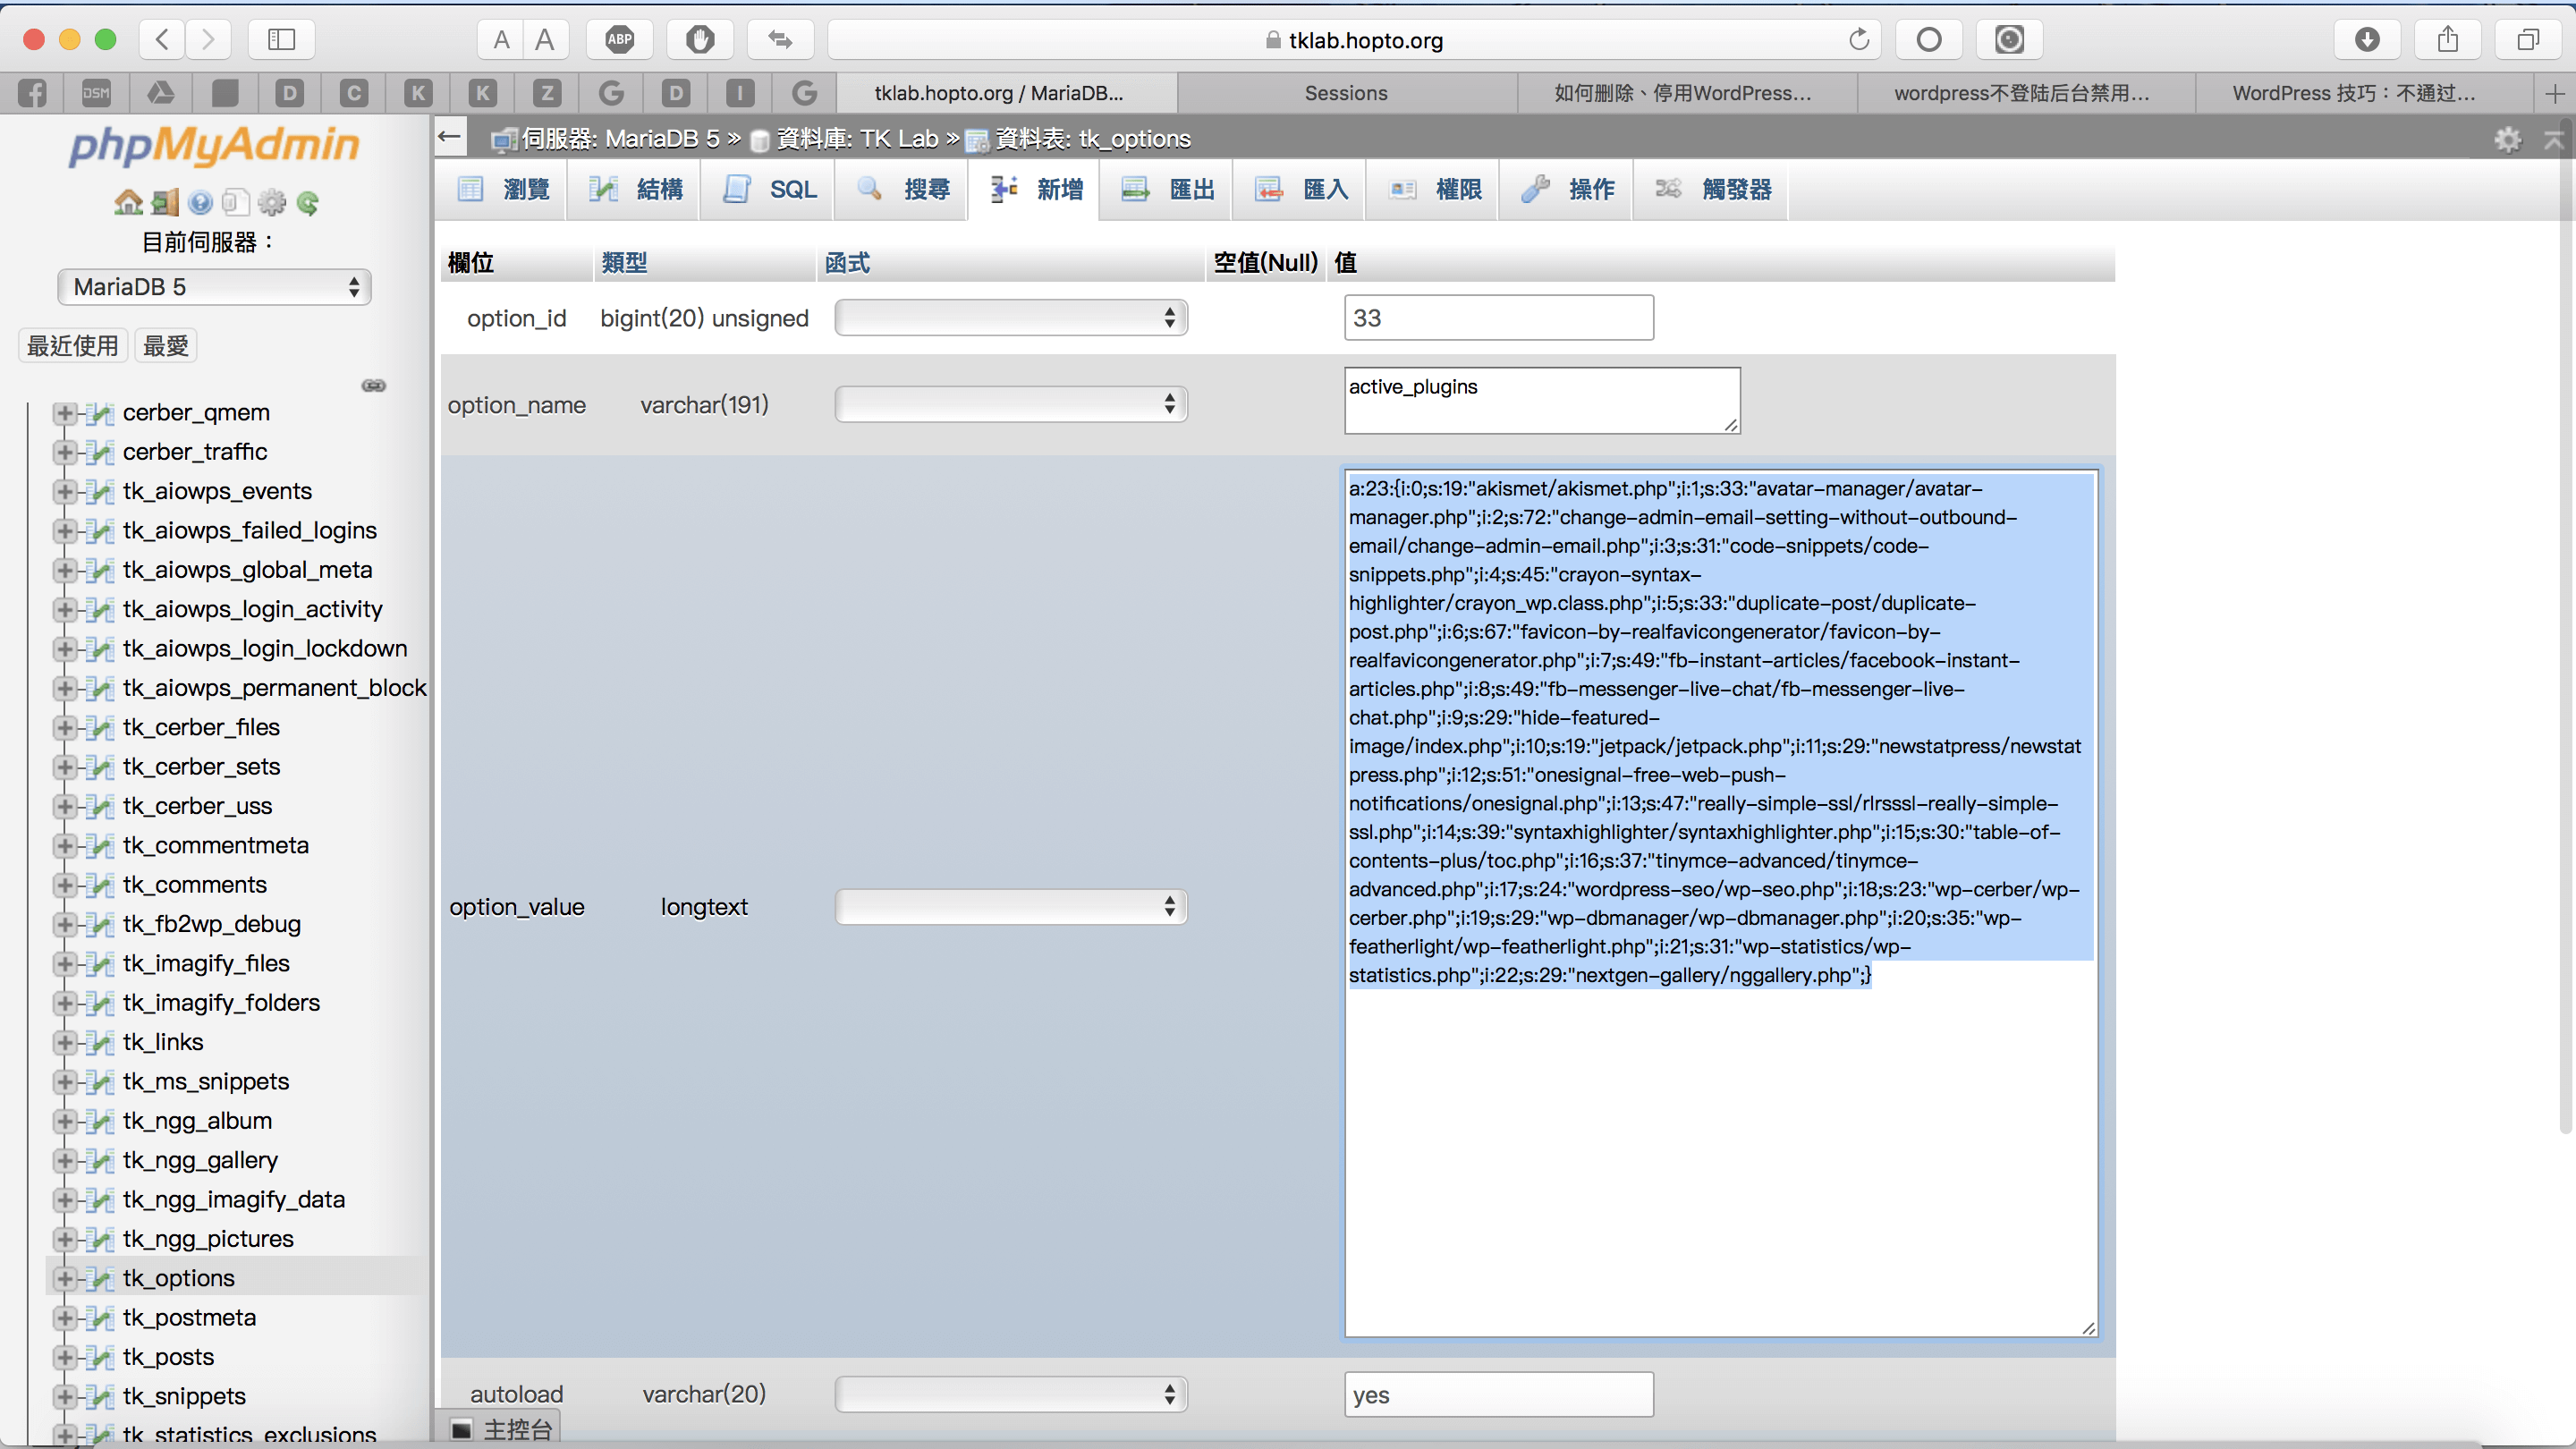Click the phpMyAdmin home icon

128,203
